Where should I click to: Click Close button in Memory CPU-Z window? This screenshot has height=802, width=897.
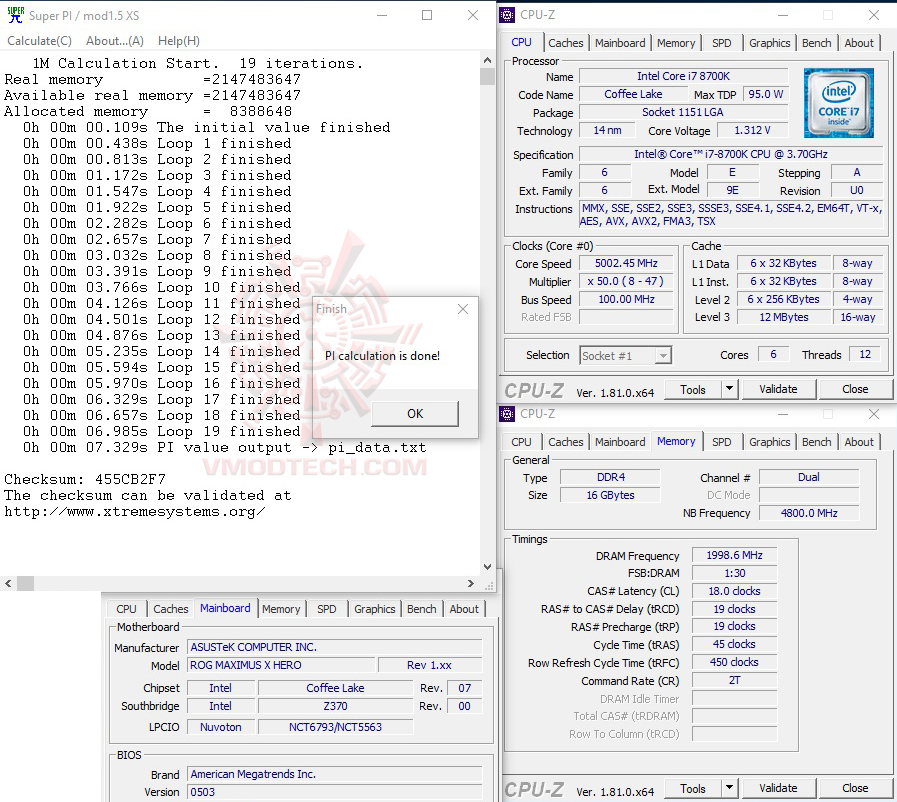pos(855,789)
